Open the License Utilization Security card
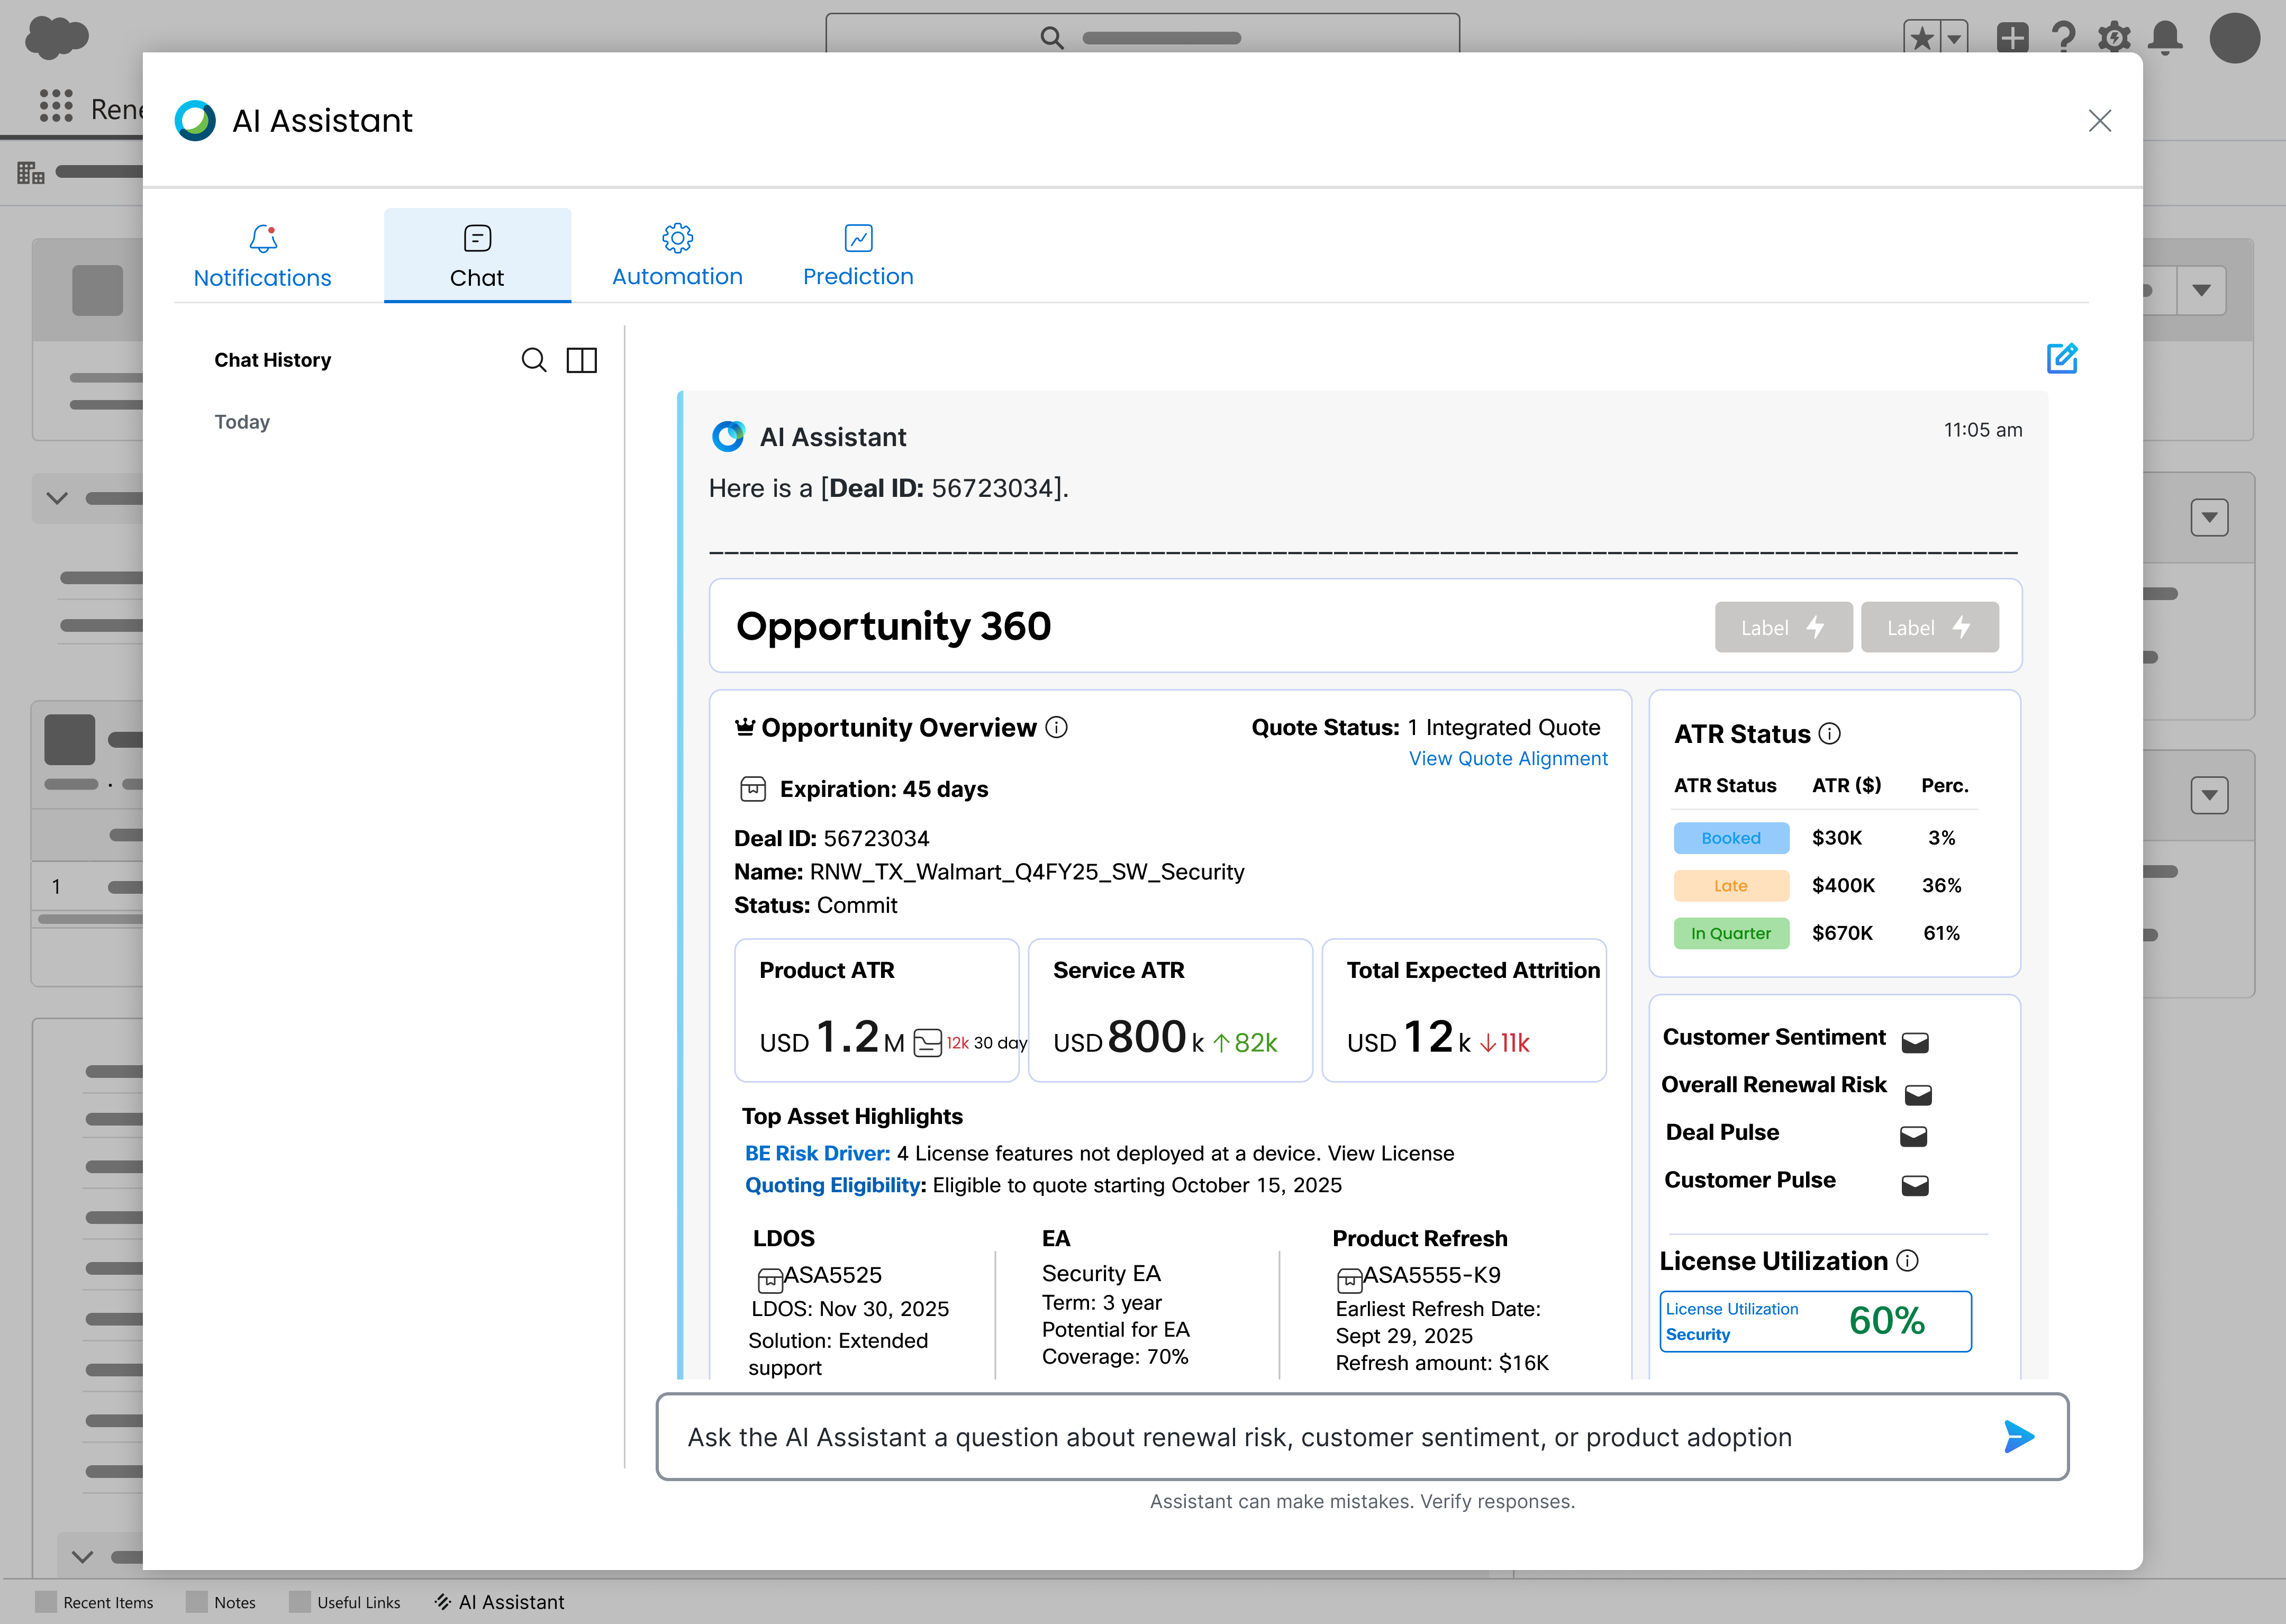This screenshot has height=1624, width=2286. pos(1815,1321)
